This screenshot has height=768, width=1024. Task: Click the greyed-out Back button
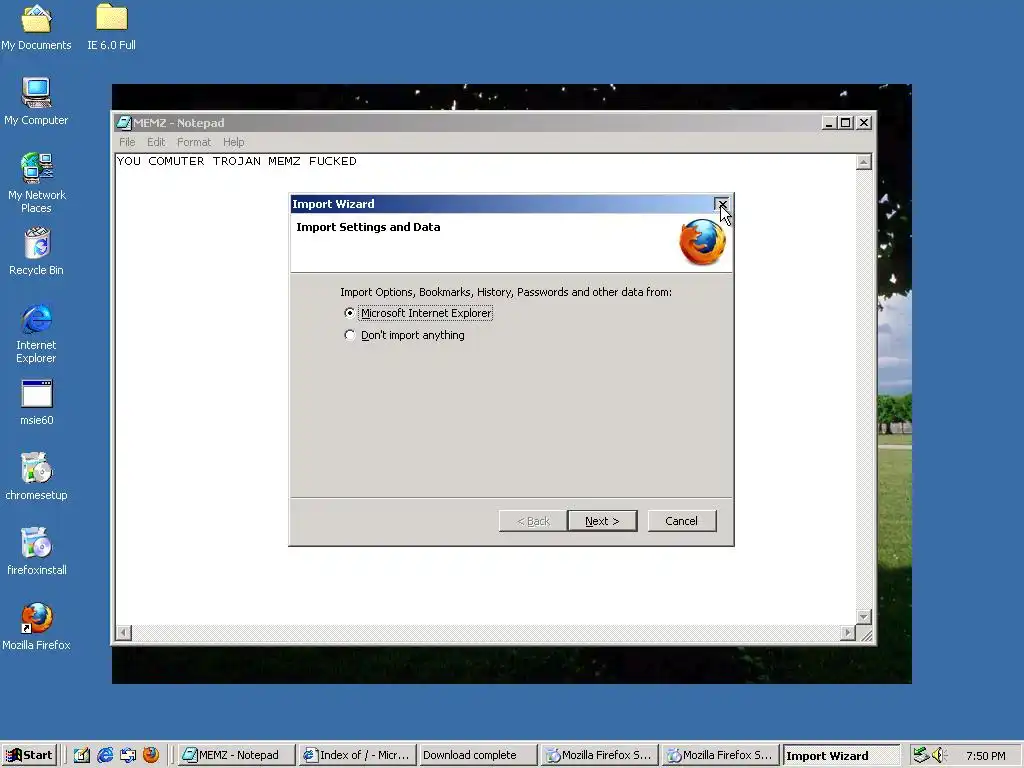(533, 521)
